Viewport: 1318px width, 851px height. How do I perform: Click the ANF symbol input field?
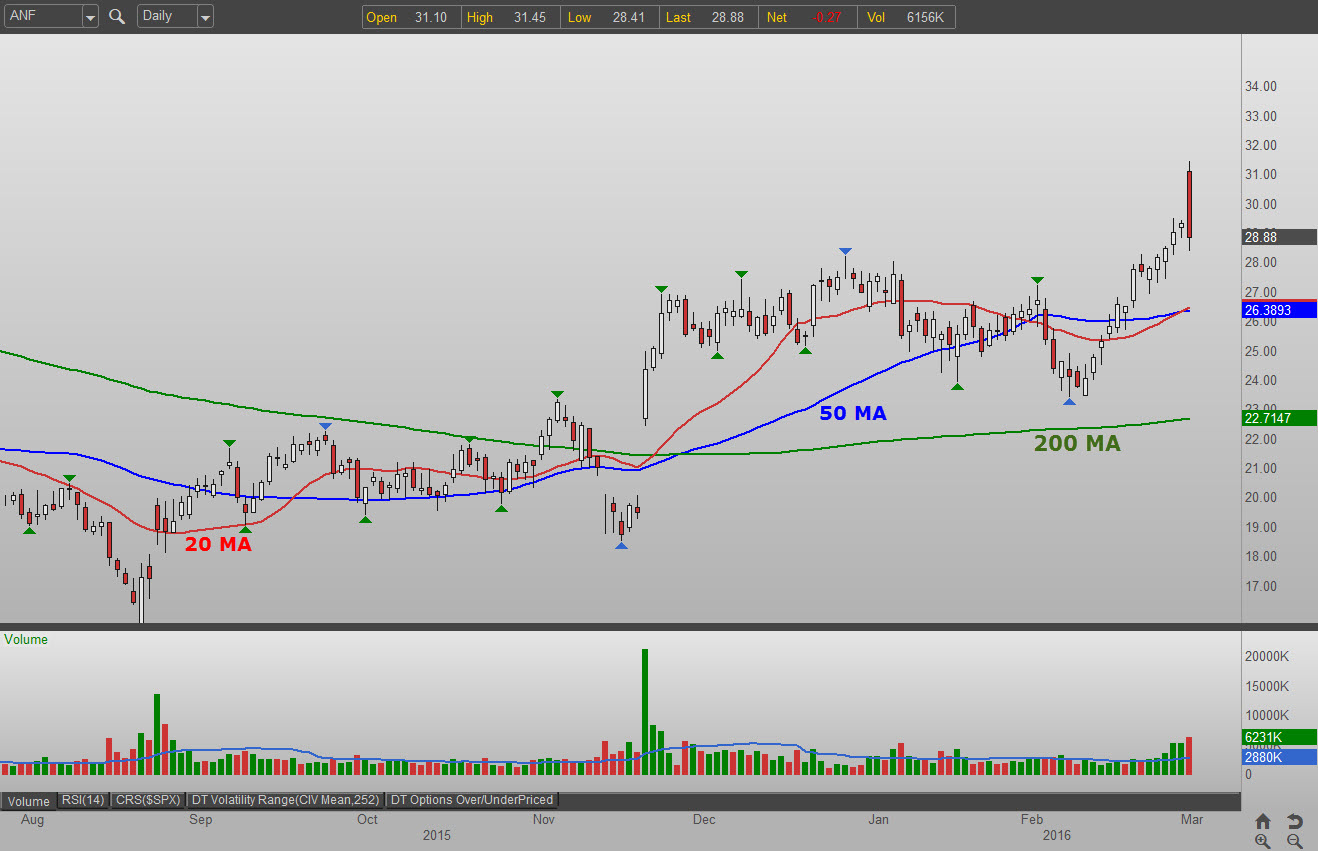click(x=43, y=17)
